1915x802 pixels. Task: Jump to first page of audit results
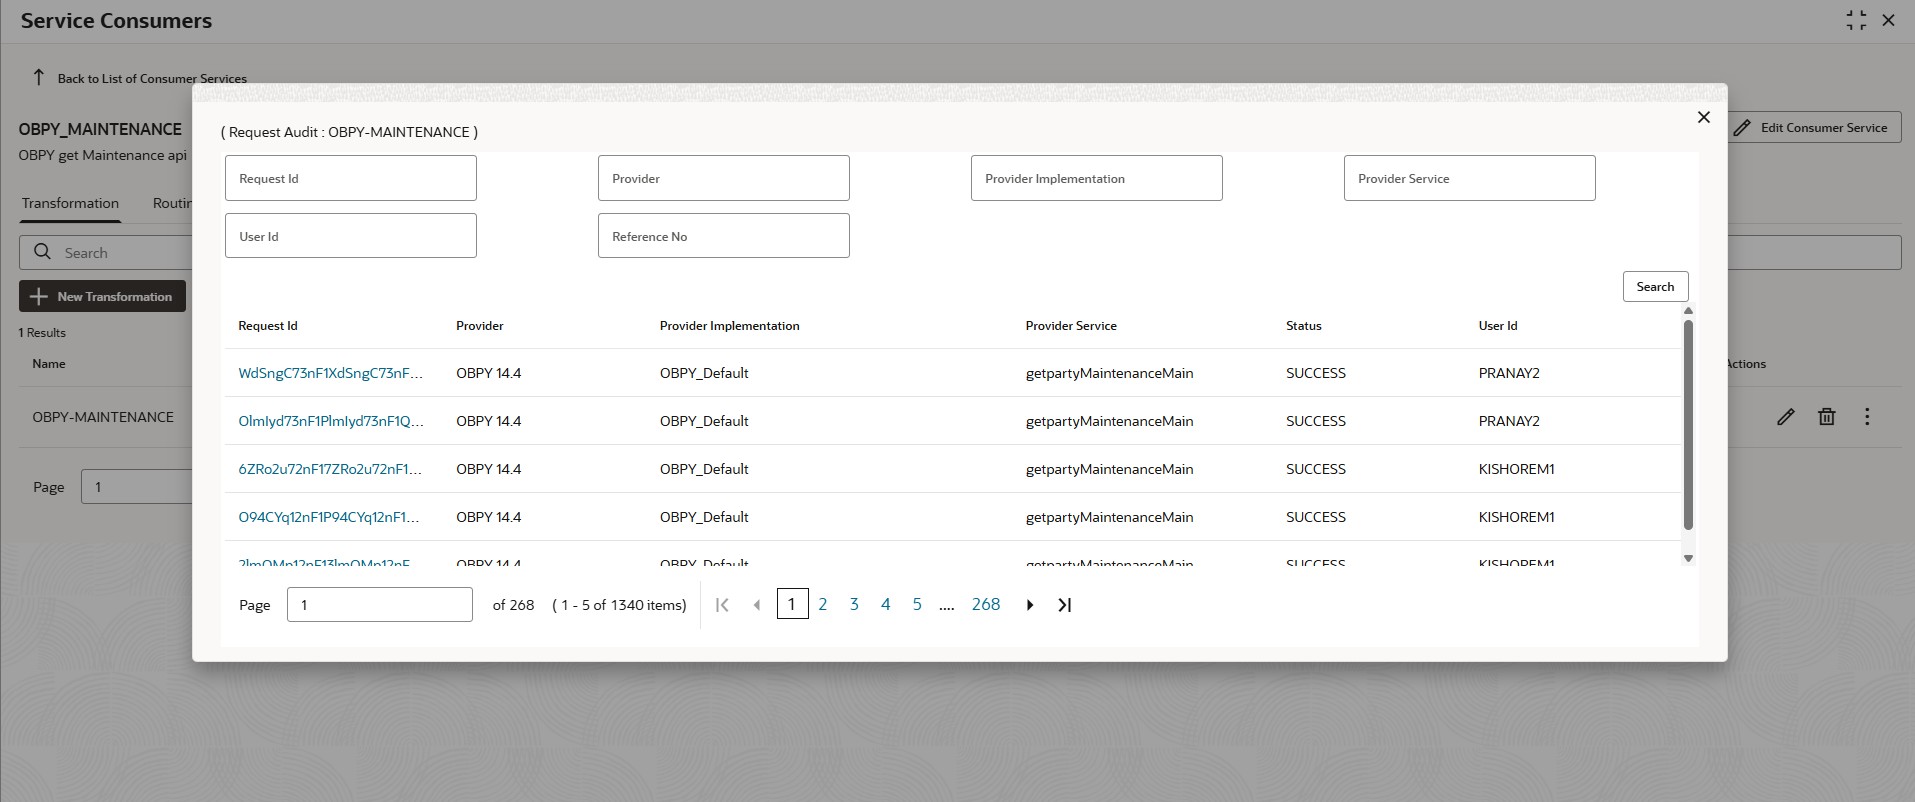[x=722, y=604]
